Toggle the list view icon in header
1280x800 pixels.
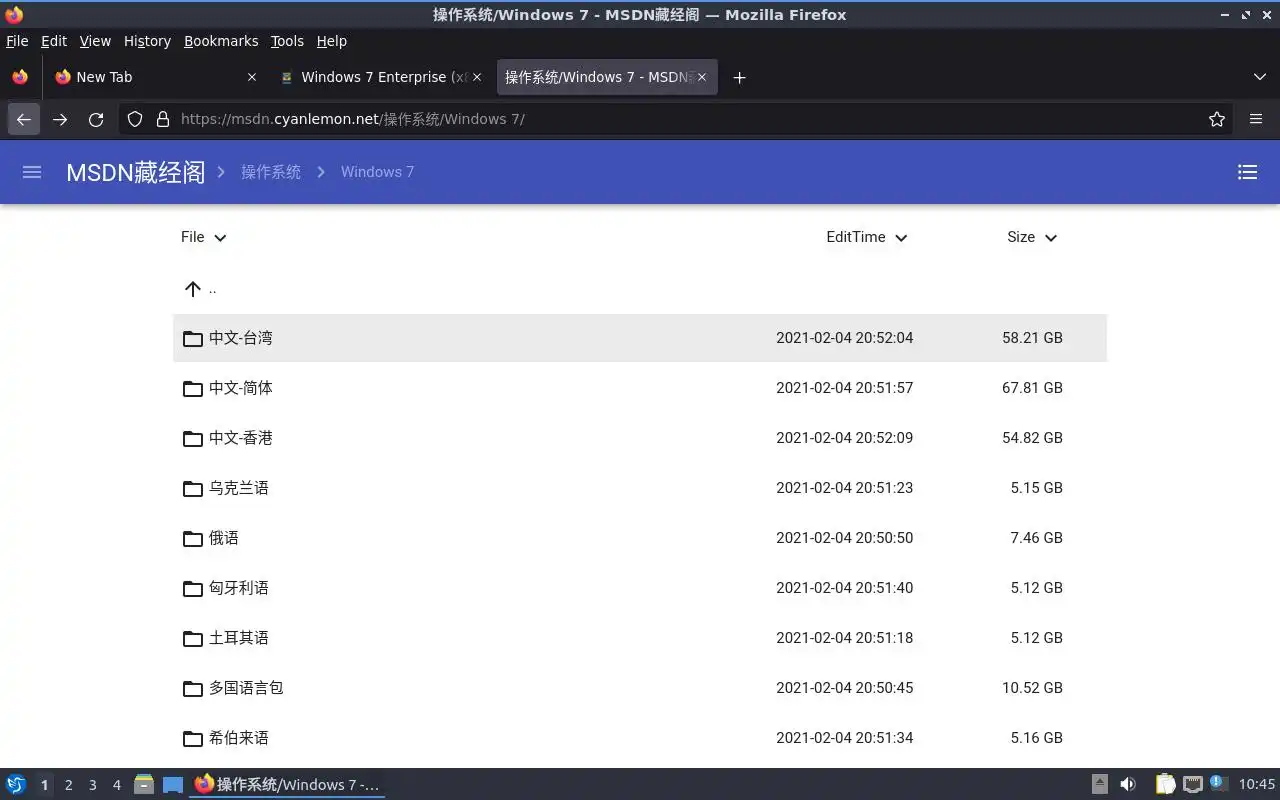[1247, 172]
